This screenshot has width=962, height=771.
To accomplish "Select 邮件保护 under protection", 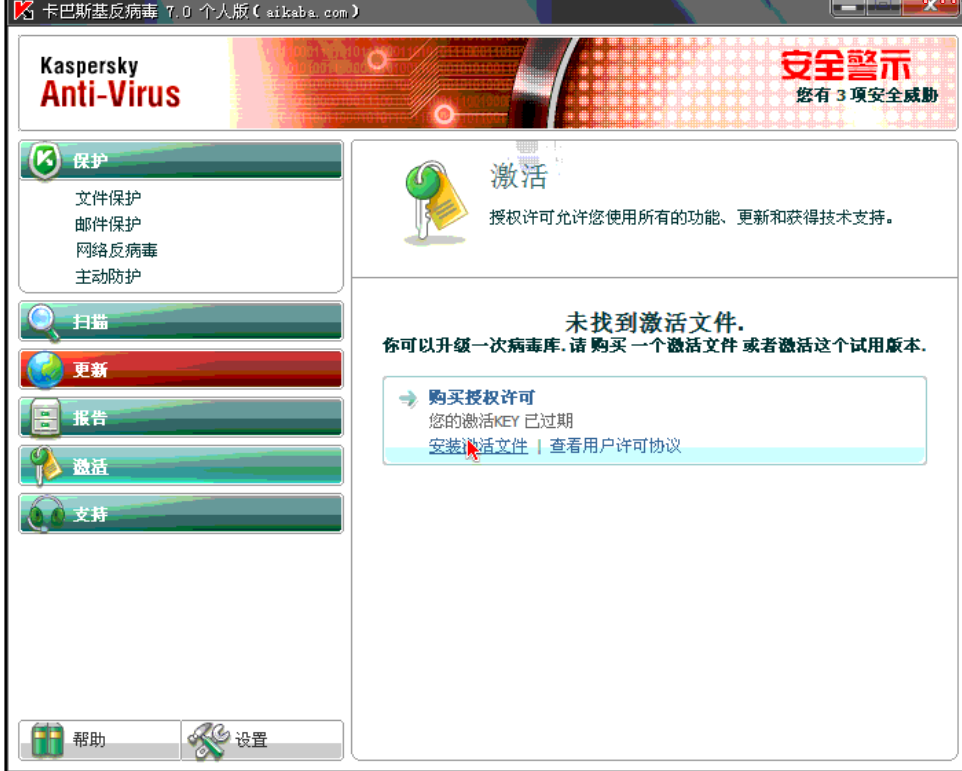I will 108,224.
